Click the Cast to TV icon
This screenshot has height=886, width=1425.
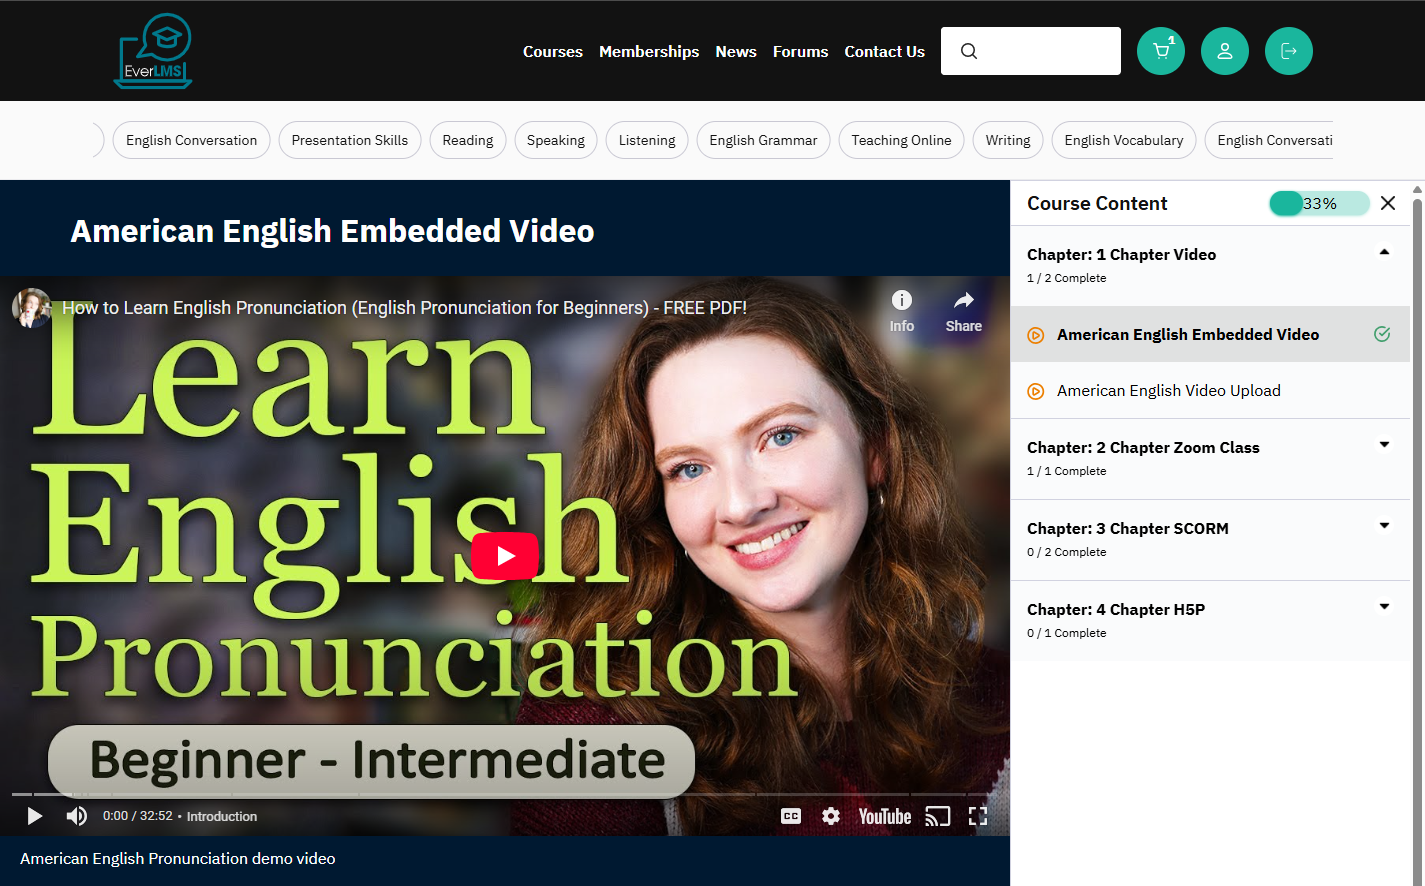coord(937,816)
